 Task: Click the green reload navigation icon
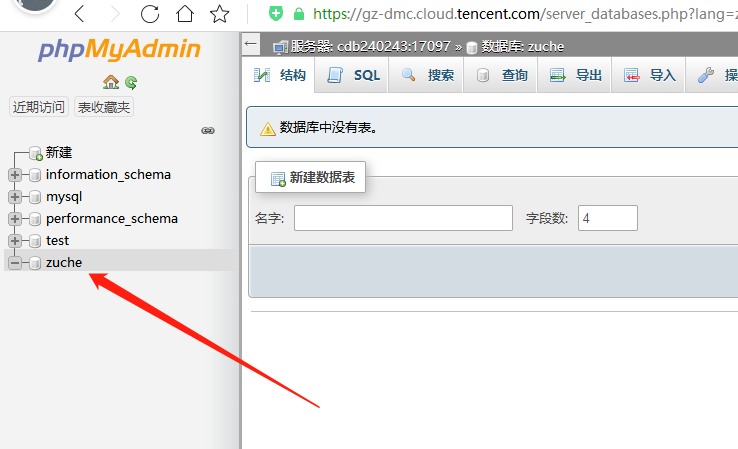131,83
